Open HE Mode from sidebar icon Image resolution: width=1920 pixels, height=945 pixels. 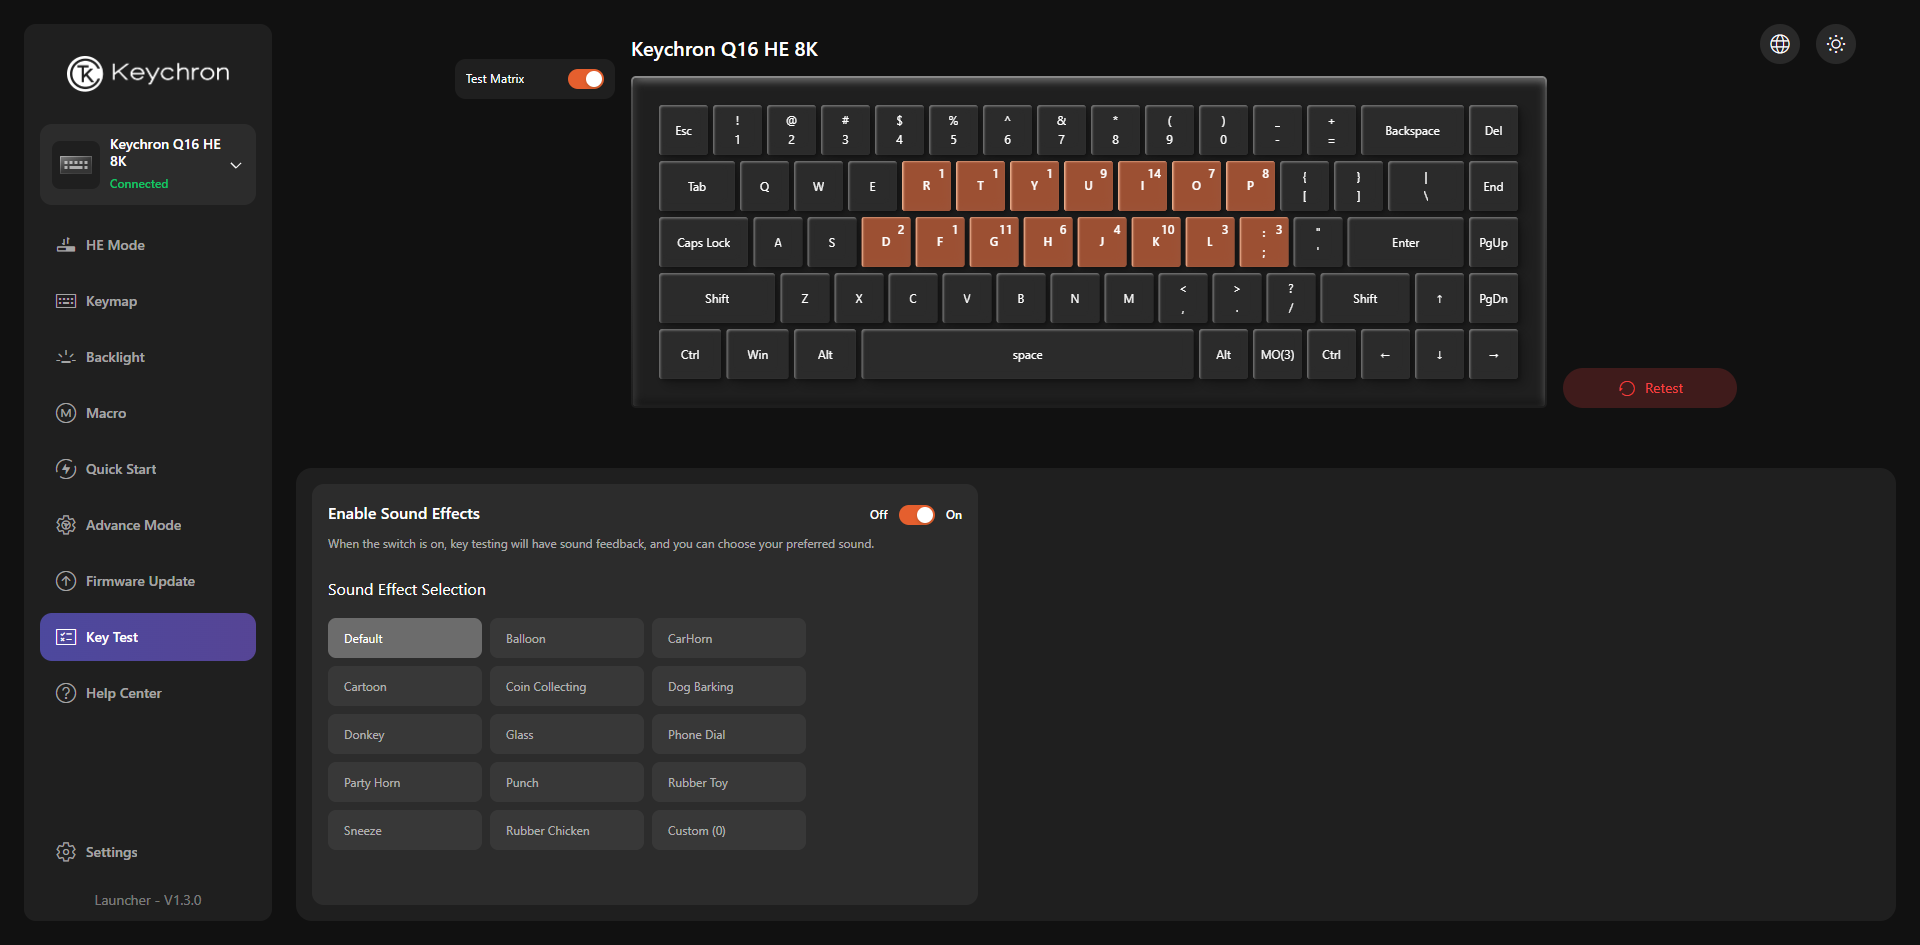tap(66, 245)
